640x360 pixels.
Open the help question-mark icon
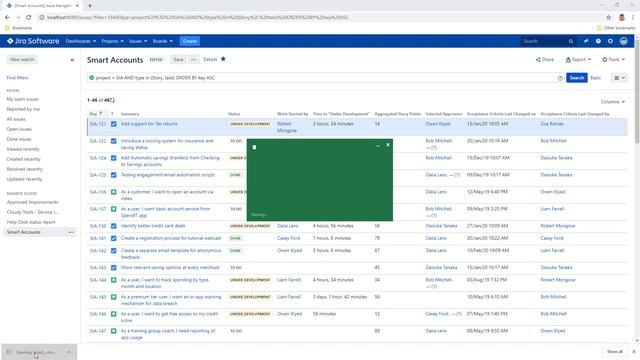pos(598,41)
